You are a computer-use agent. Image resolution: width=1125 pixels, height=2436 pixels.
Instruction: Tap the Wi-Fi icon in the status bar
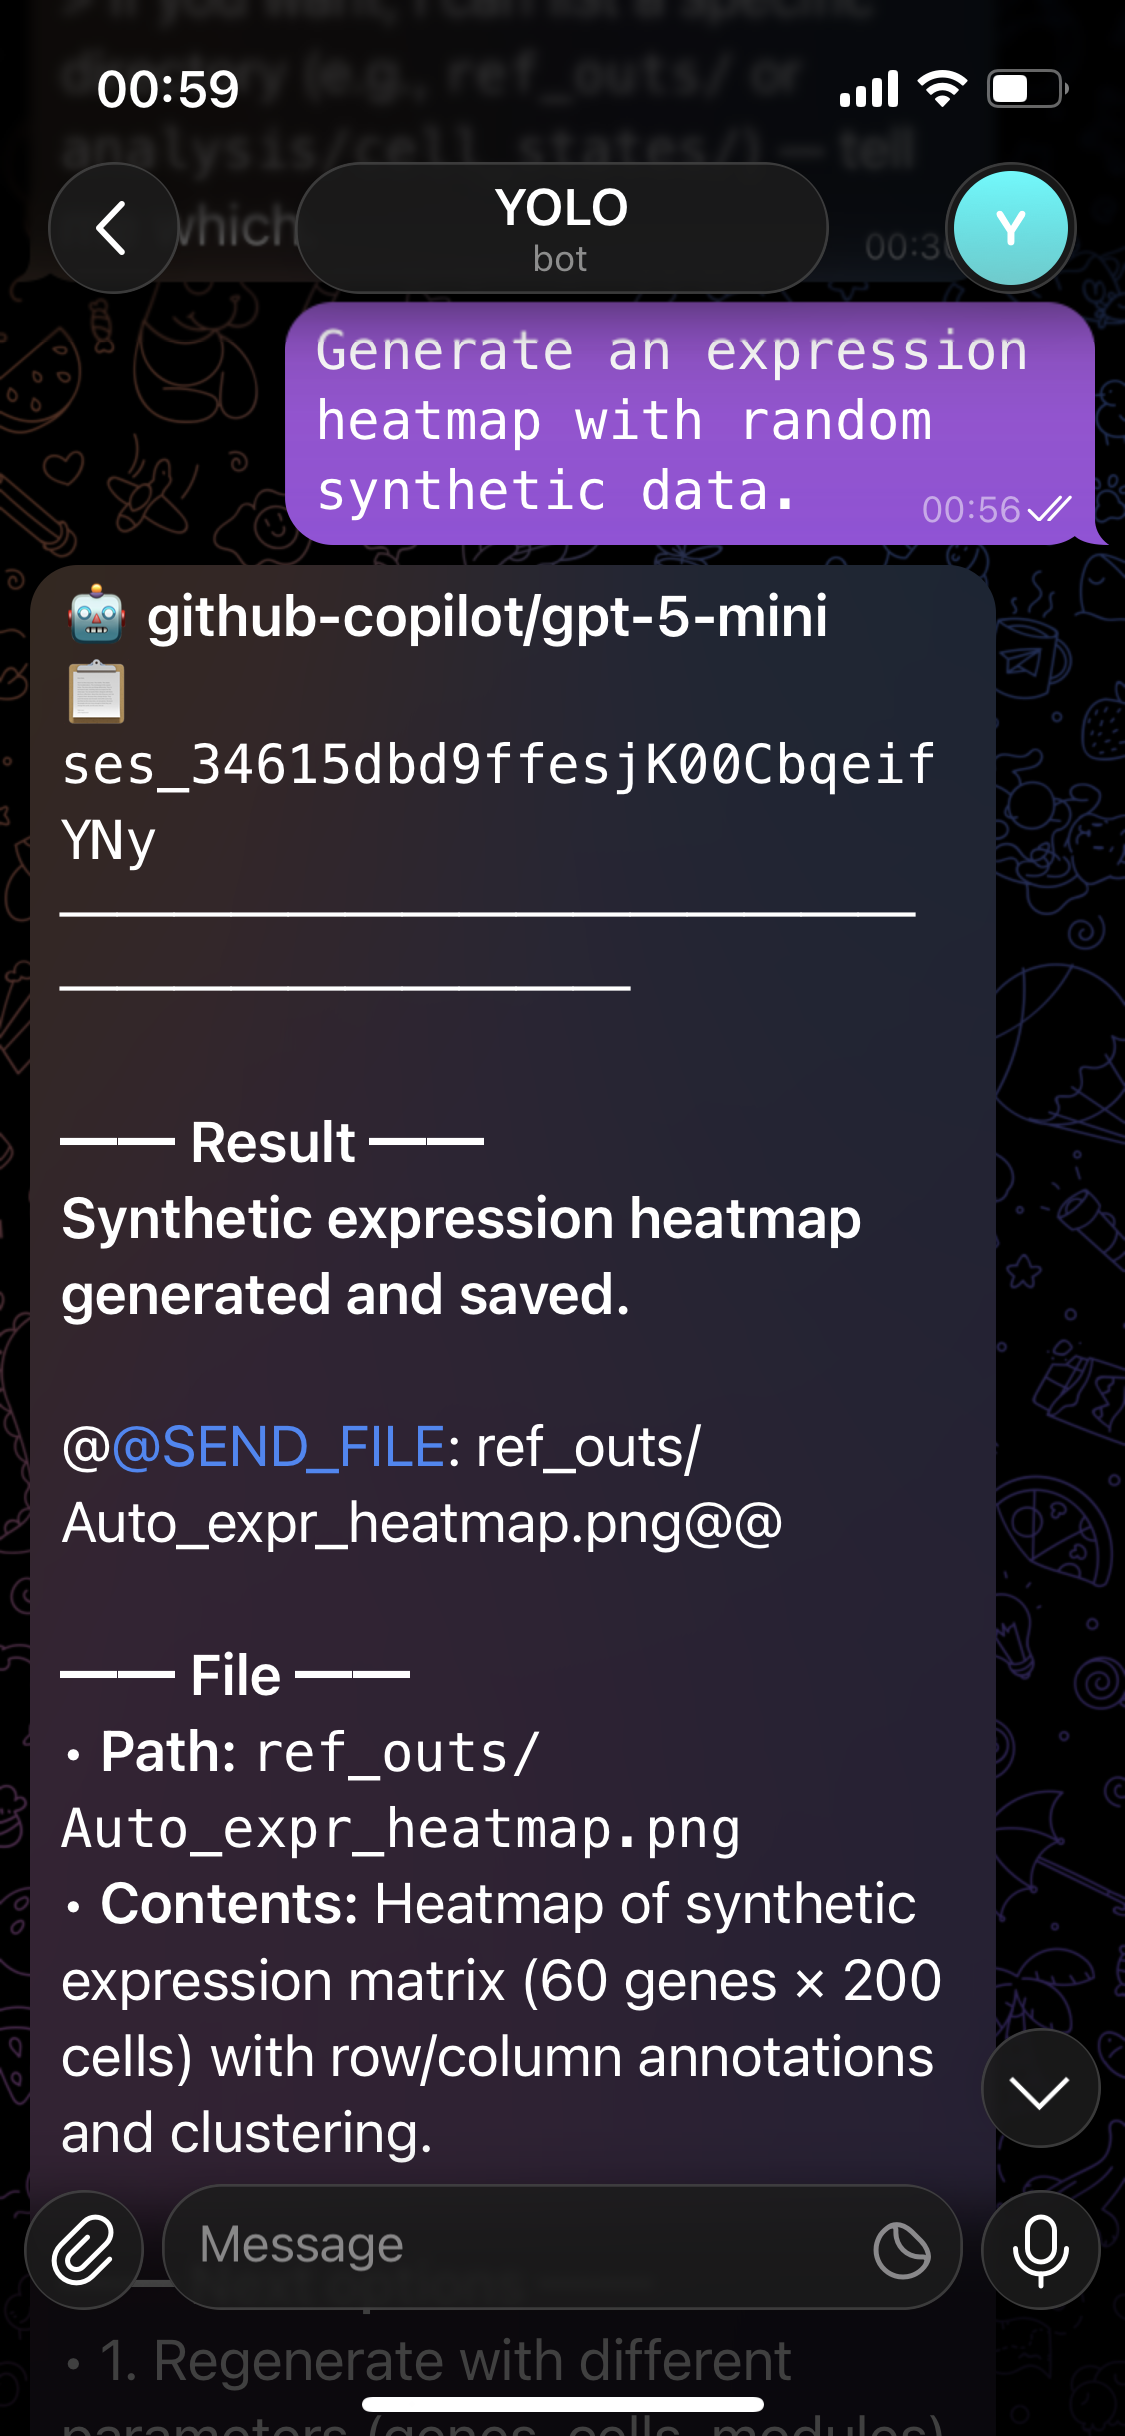point(942,89)
